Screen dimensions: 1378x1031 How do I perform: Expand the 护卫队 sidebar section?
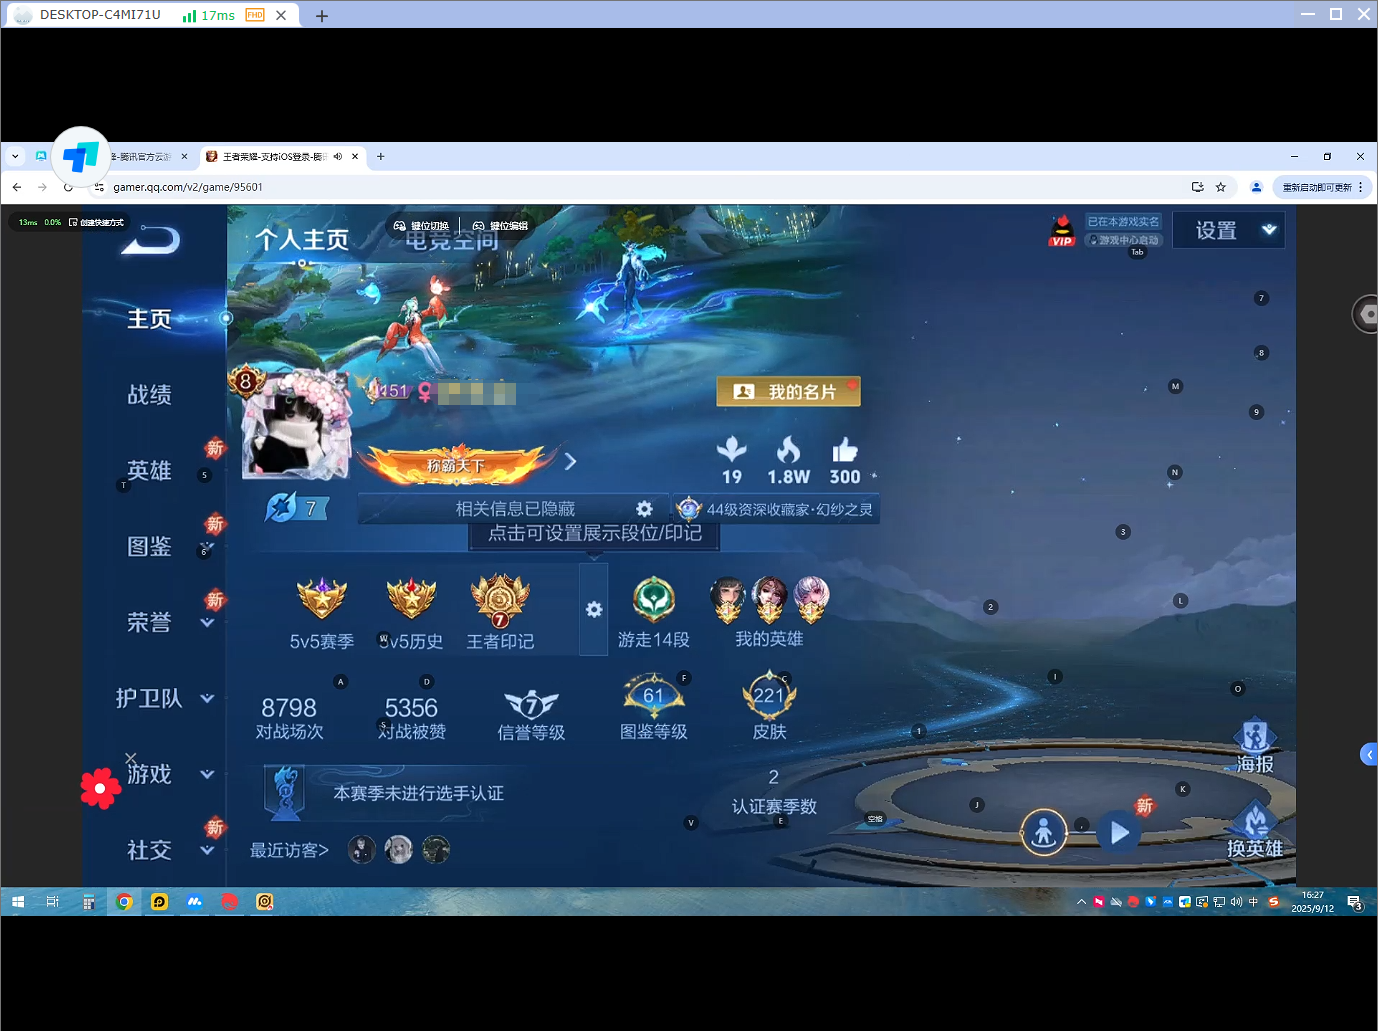coord(207,699)
